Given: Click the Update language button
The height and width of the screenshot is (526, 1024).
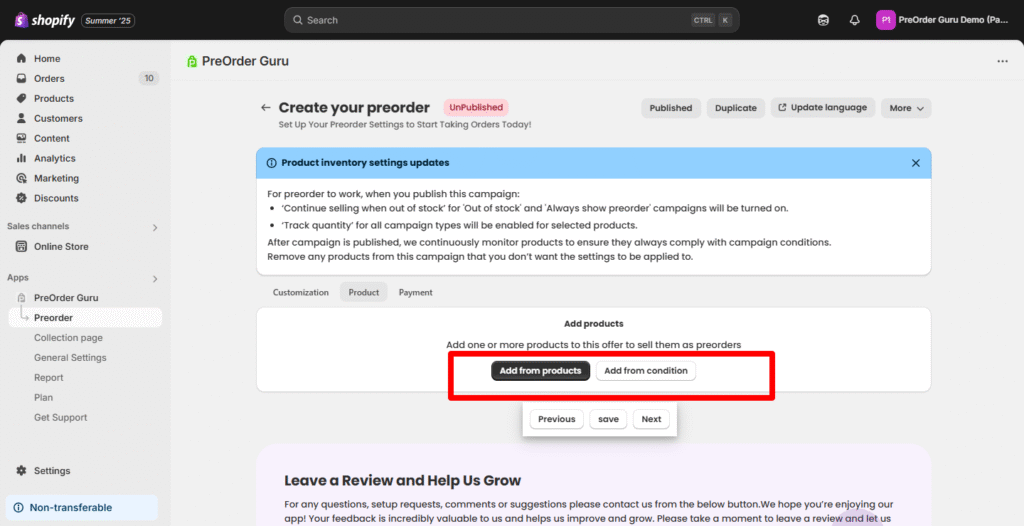Looking at the screenshot, I should click(822, 108).
